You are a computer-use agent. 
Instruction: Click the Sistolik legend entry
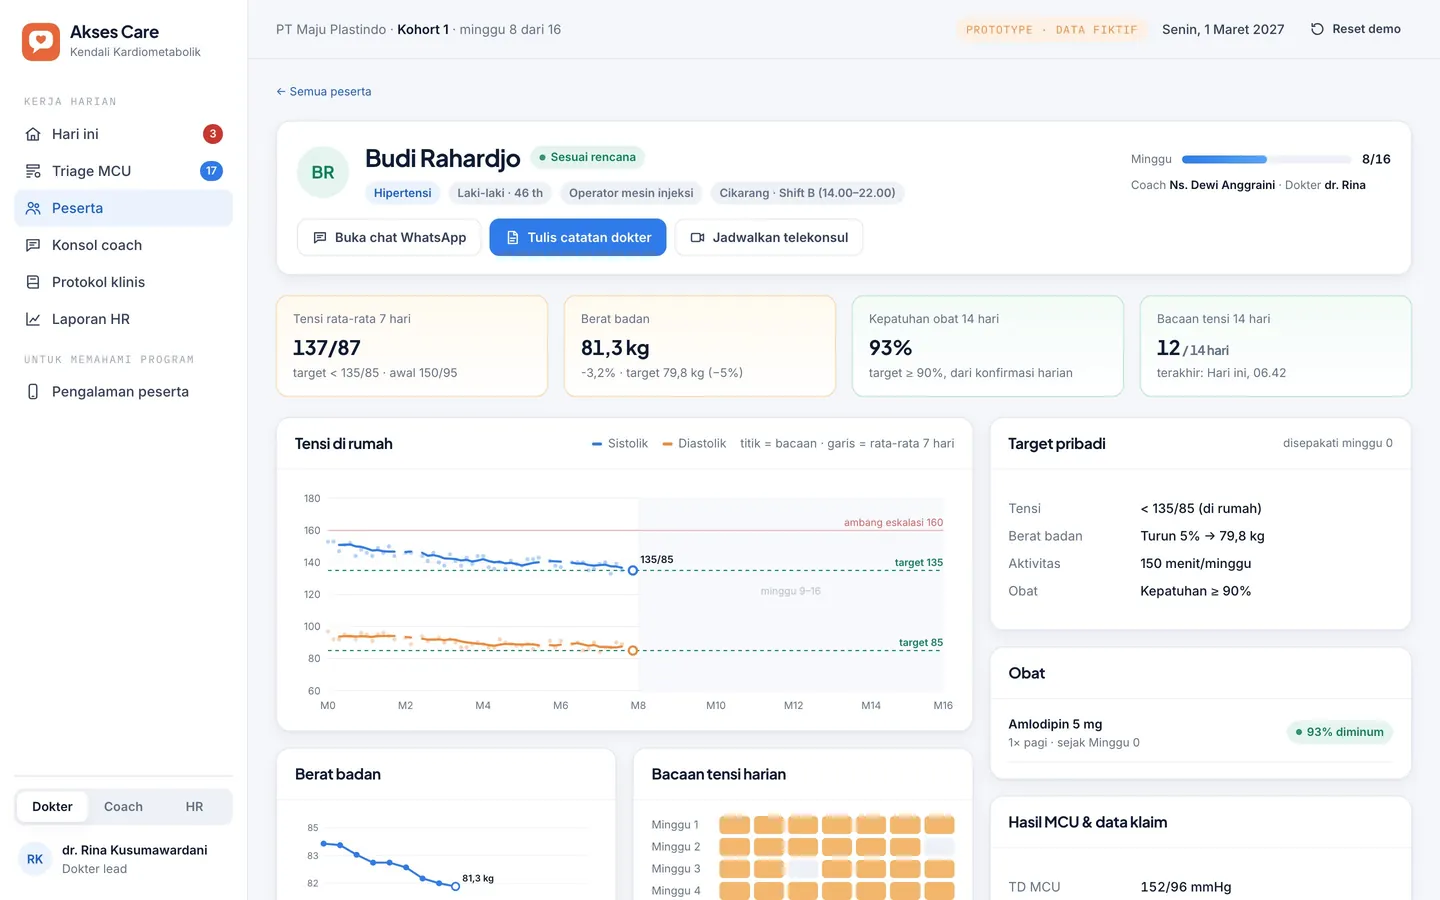pos(620,444)
